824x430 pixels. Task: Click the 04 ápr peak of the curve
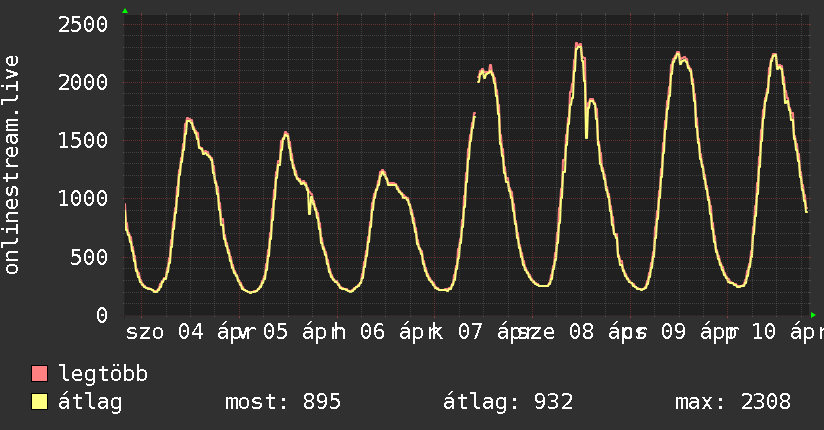(188, 119)
